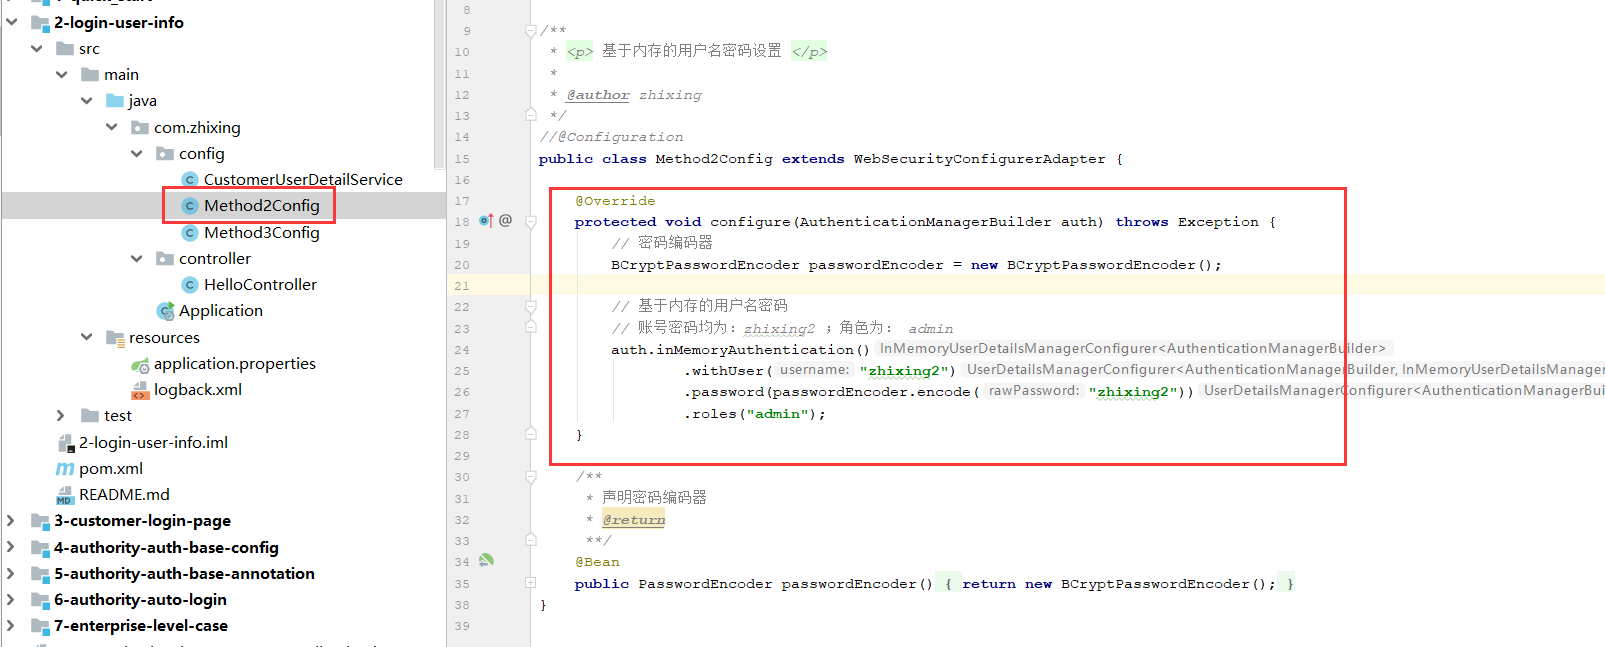Image resolution: width=1605 pixels, height=647 pixels.
Task: Click the project tree vertical scrollbar
Action: coord(439,85)
